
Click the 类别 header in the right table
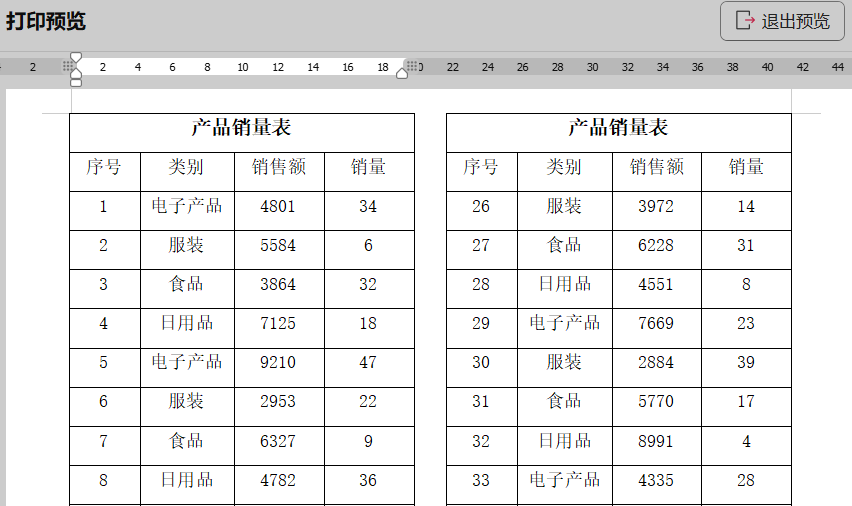(564, 167)
